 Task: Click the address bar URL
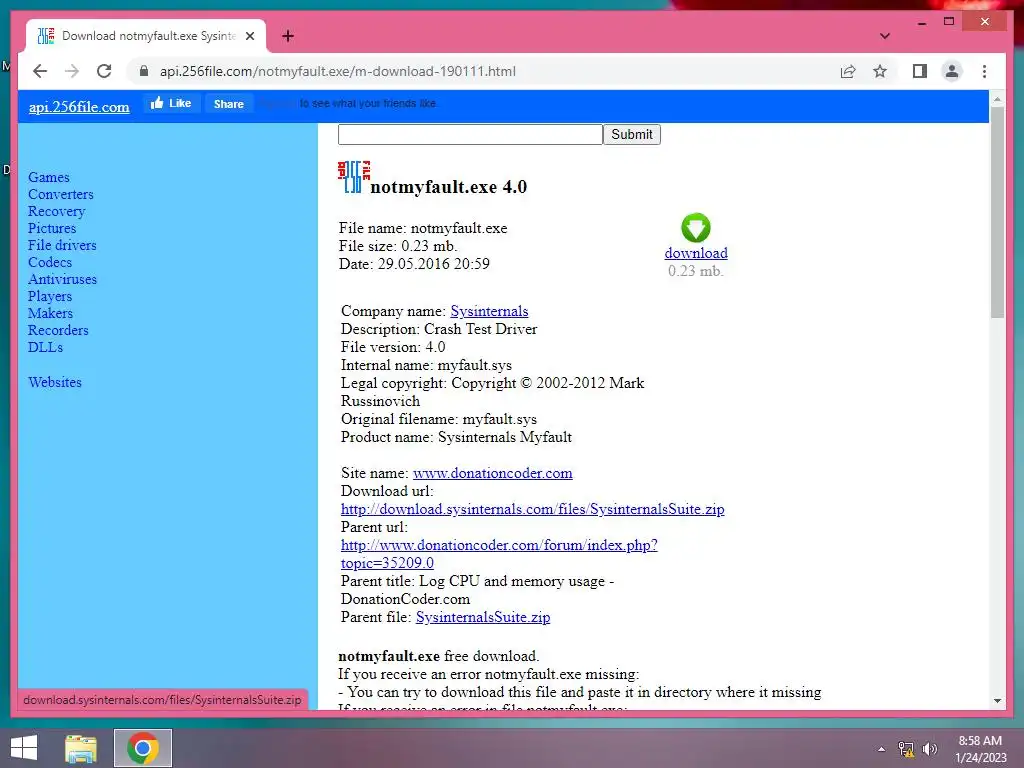338,71
